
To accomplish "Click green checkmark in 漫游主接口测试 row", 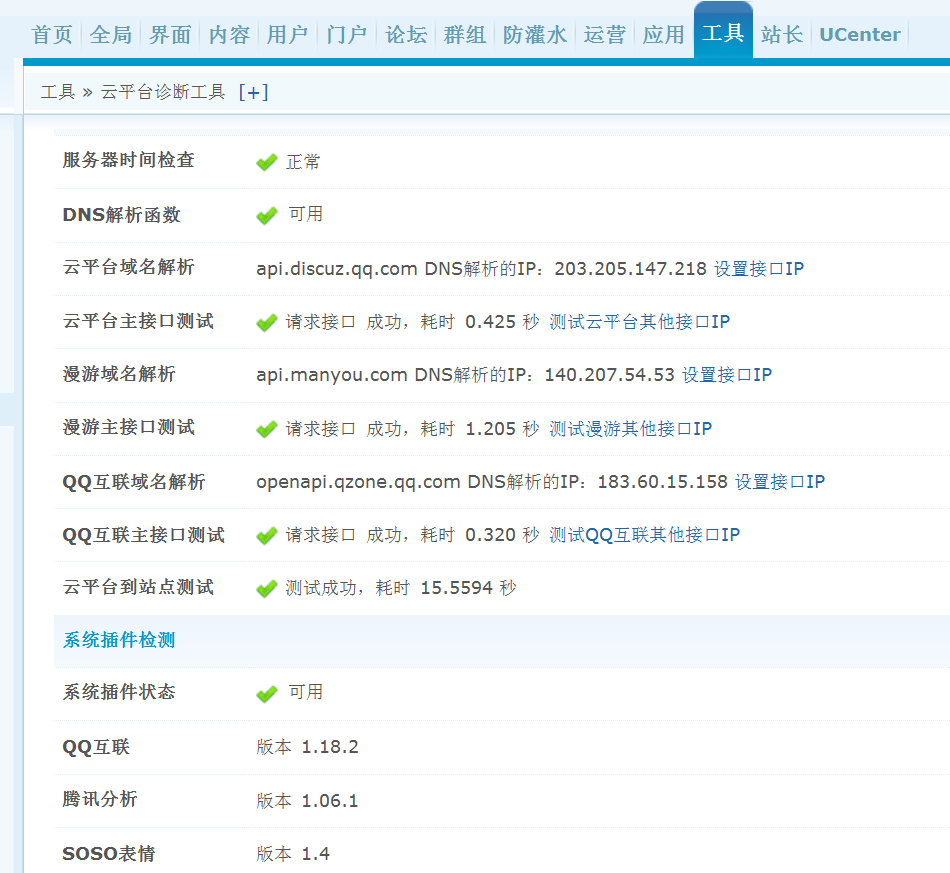I will 266,429.
